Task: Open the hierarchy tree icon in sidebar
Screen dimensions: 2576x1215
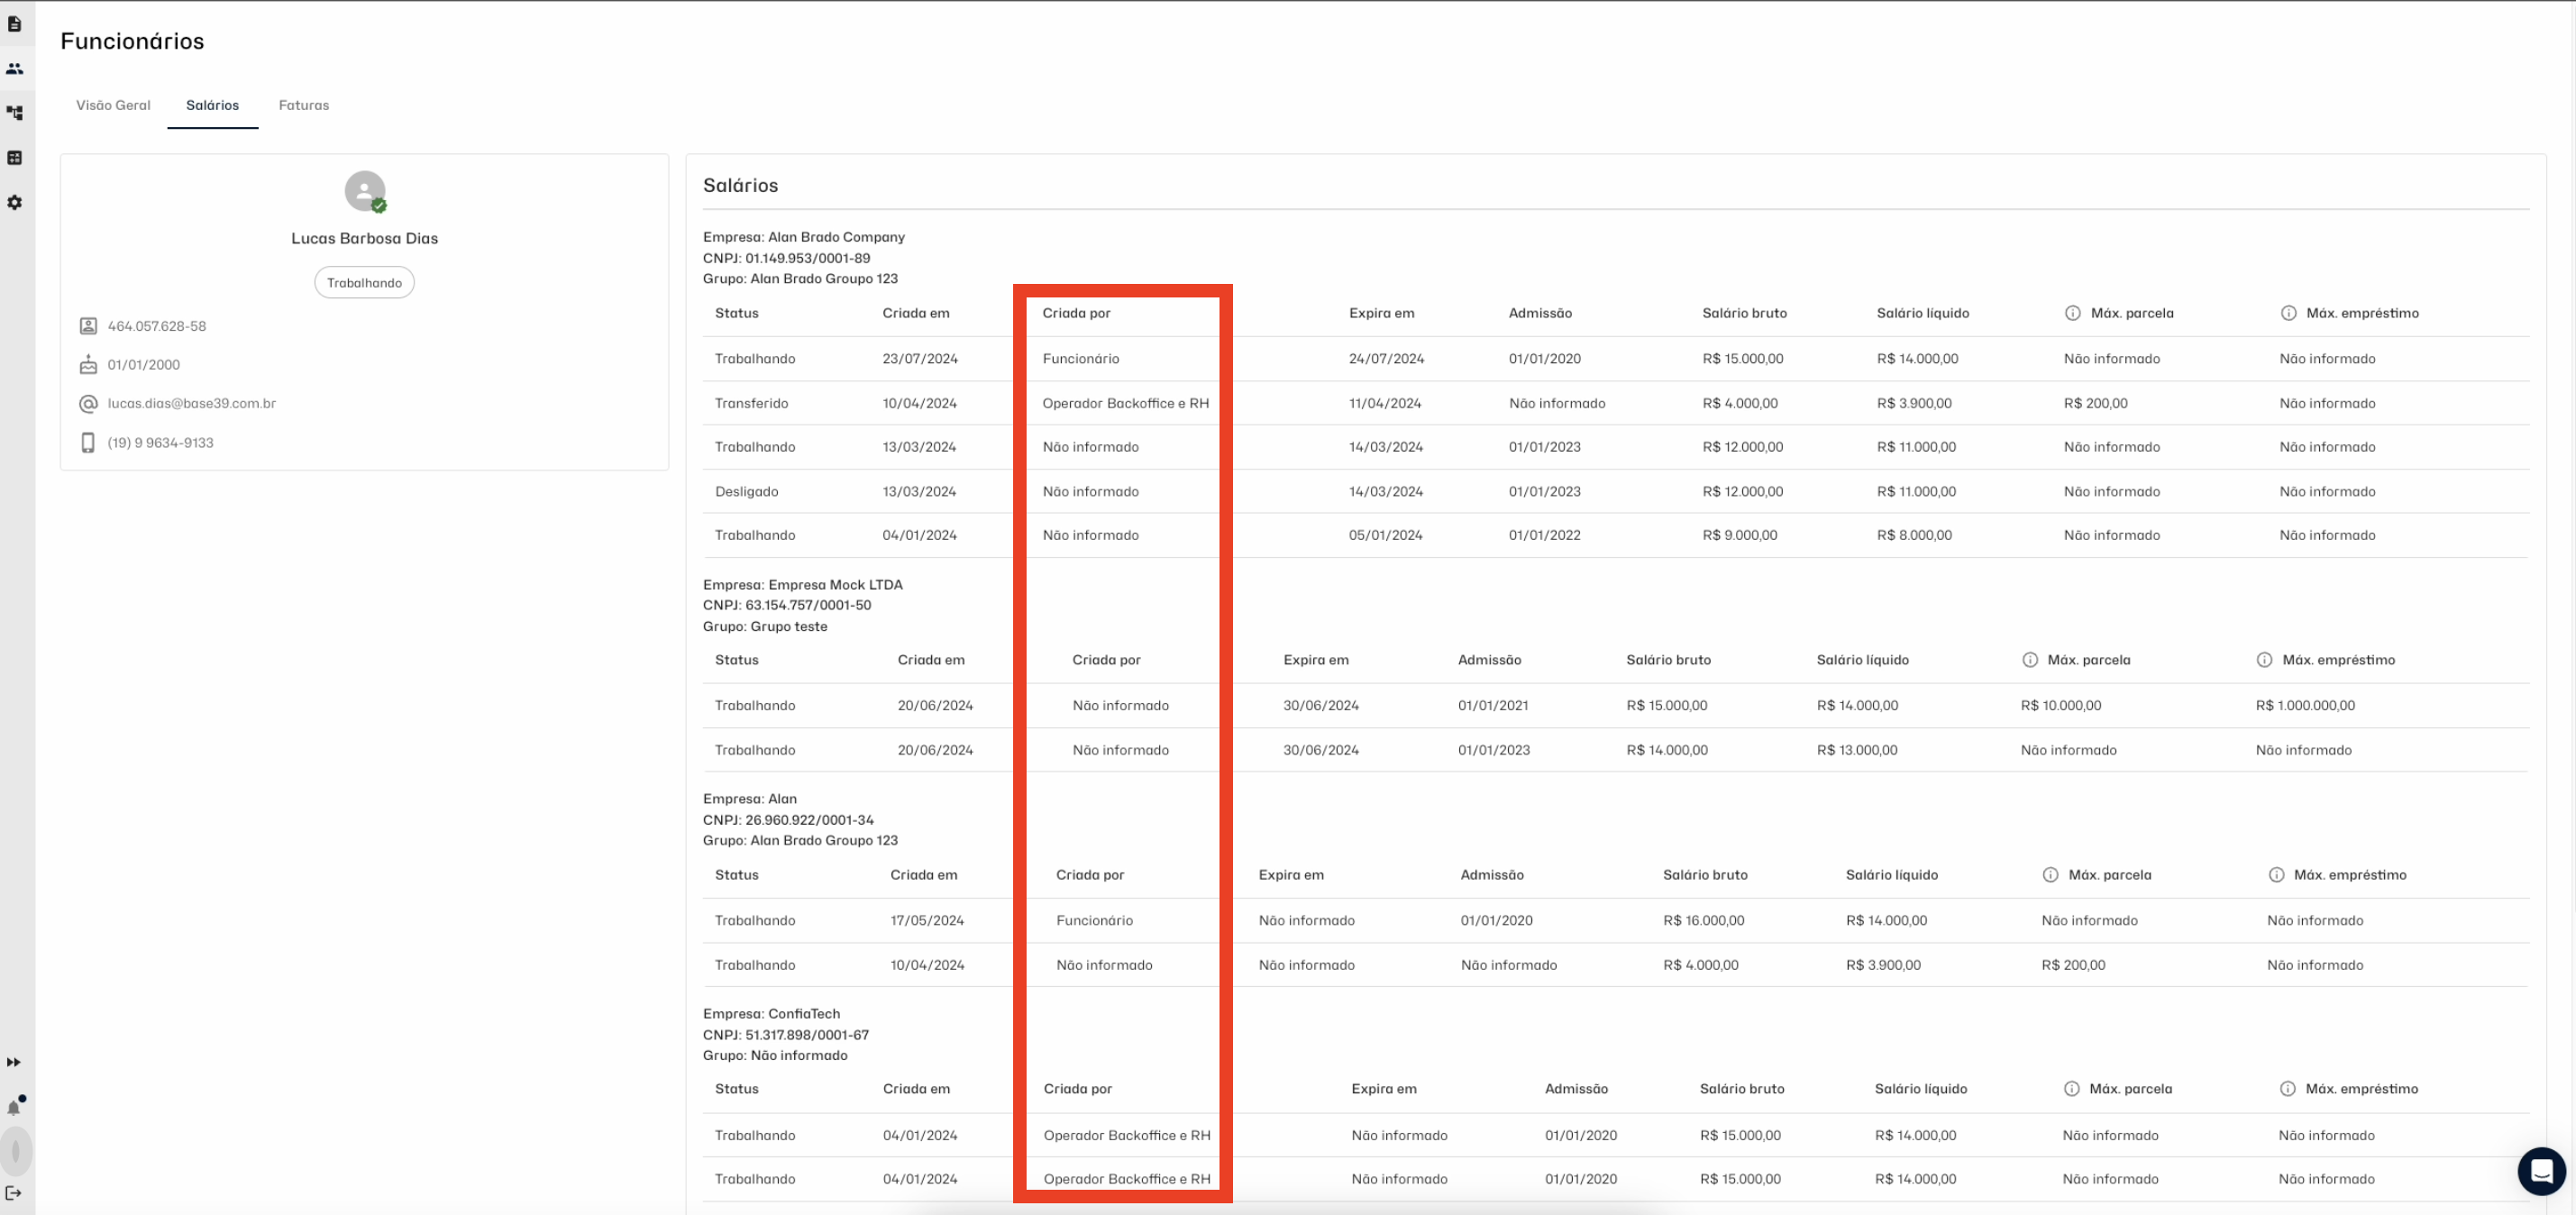Action: (14, 113)
